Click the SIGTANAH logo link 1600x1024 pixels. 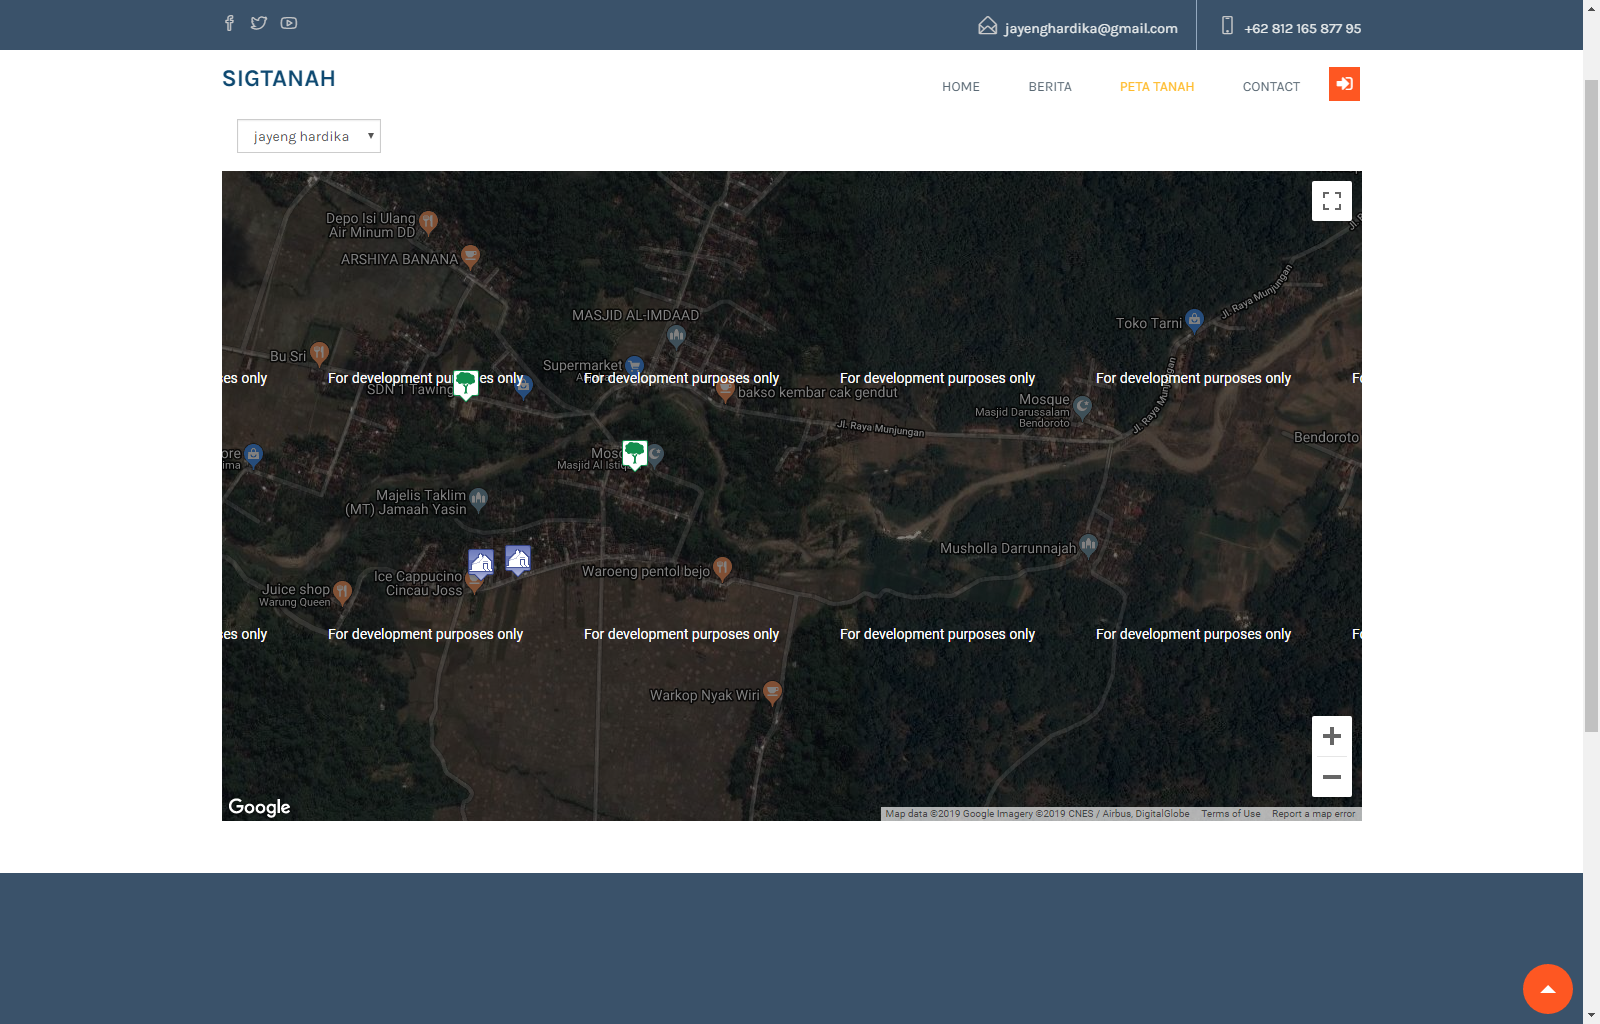tap(279, 79)
